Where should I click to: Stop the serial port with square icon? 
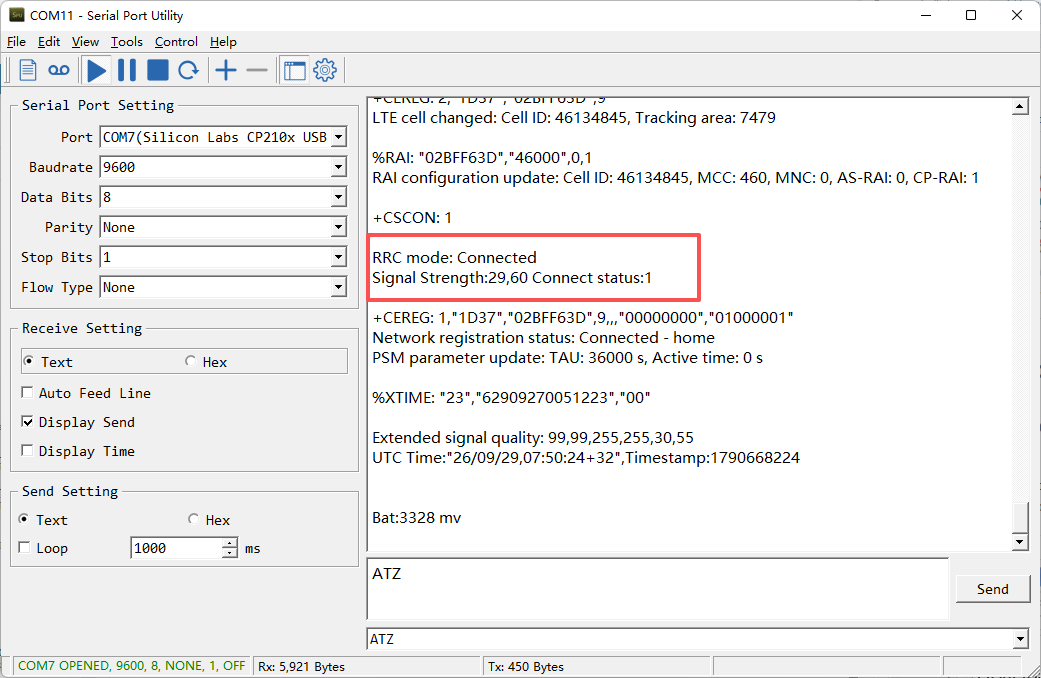click(x=157, y=70)
